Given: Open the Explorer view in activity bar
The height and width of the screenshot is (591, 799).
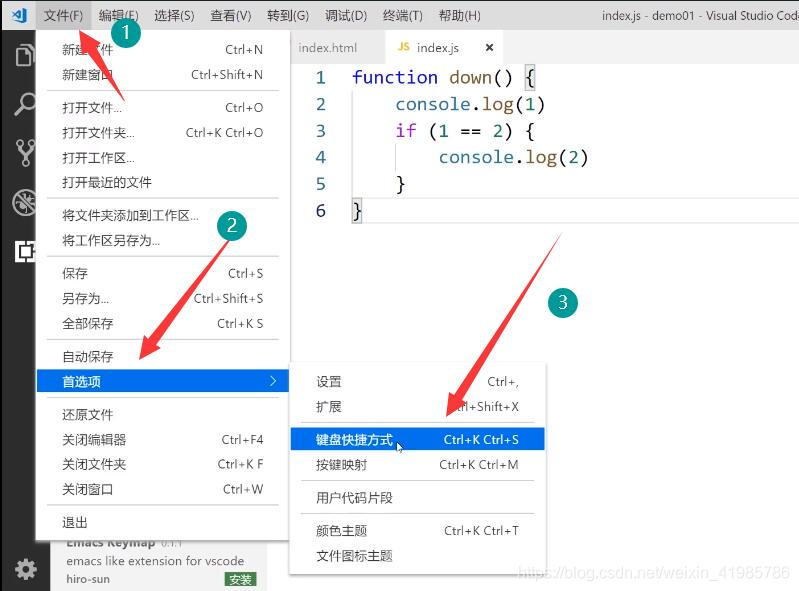Looking at the screenshot, I should click(24, 55).
